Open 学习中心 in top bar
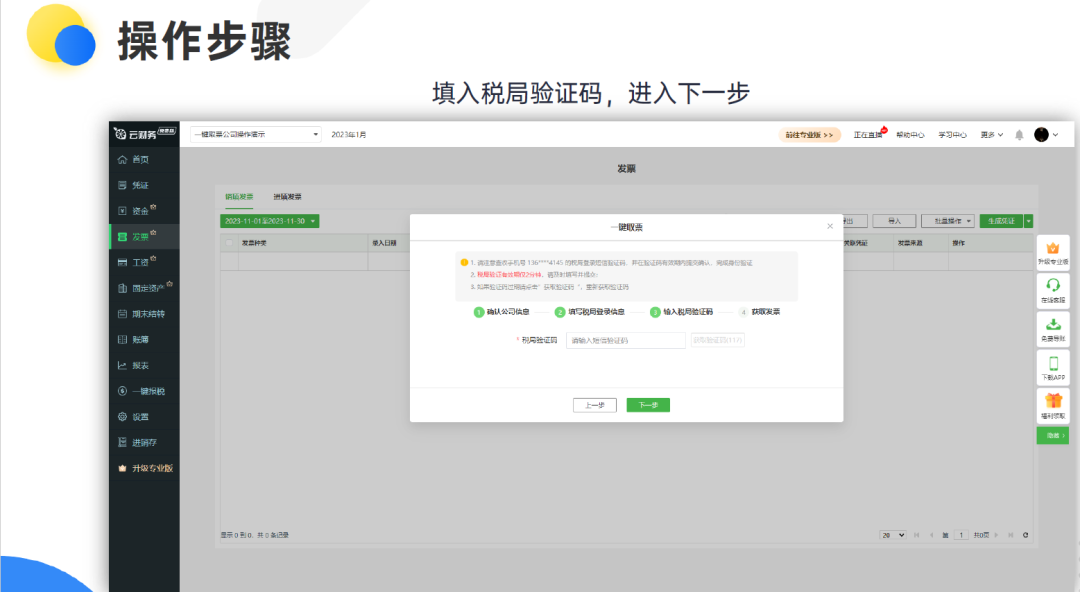Image resolution: width=1080 pixels, height=592 pixels. pos(953,135)
